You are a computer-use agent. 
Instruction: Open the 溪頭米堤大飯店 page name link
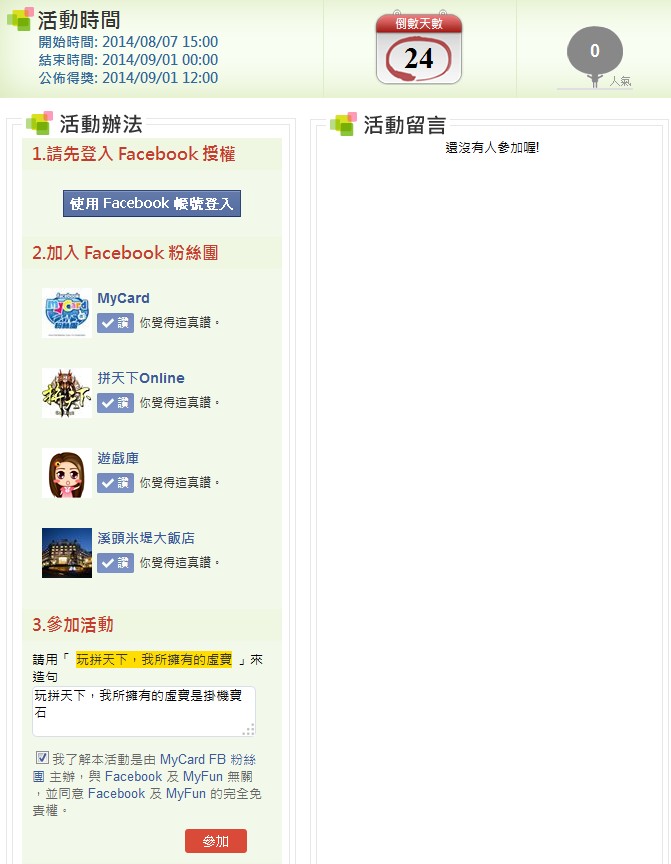pos(146,538)
